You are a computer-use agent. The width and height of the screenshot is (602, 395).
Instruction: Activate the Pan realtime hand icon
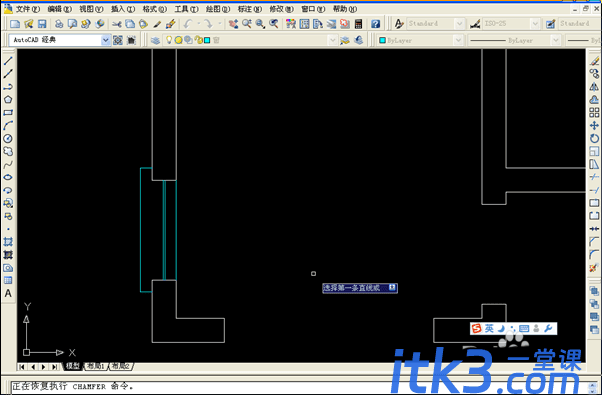pyautogui.click(x=233, y=24)
